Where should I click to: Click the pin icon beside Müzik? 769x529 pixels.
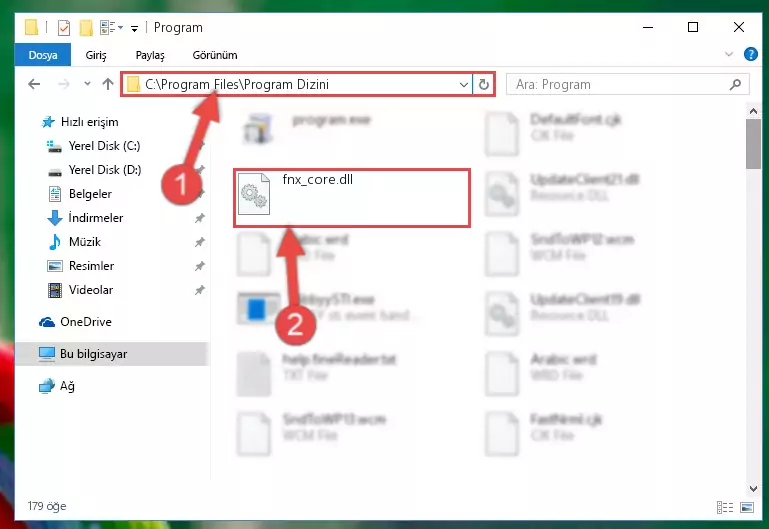[x=200, y=242]
